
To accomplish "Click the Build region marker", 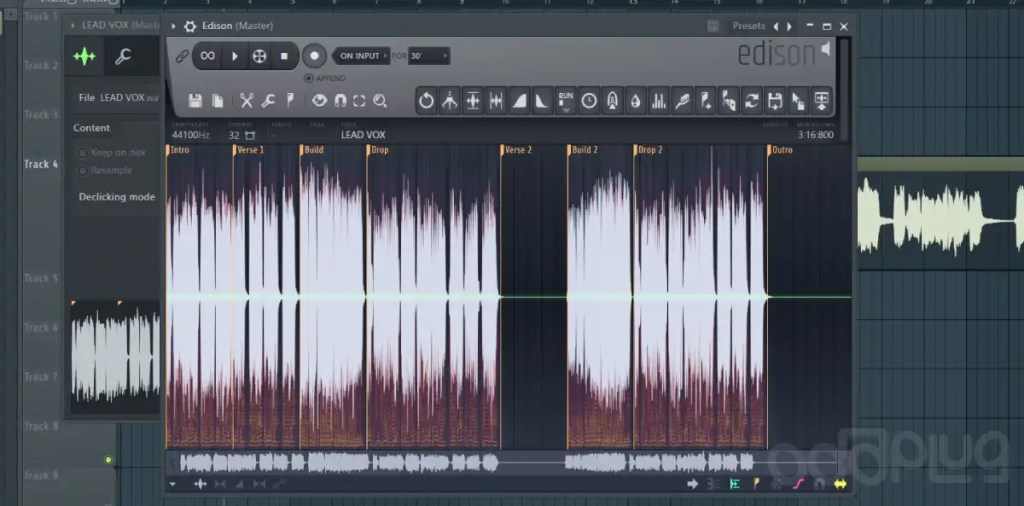I will pyautogui.click(x=312, y=150).
